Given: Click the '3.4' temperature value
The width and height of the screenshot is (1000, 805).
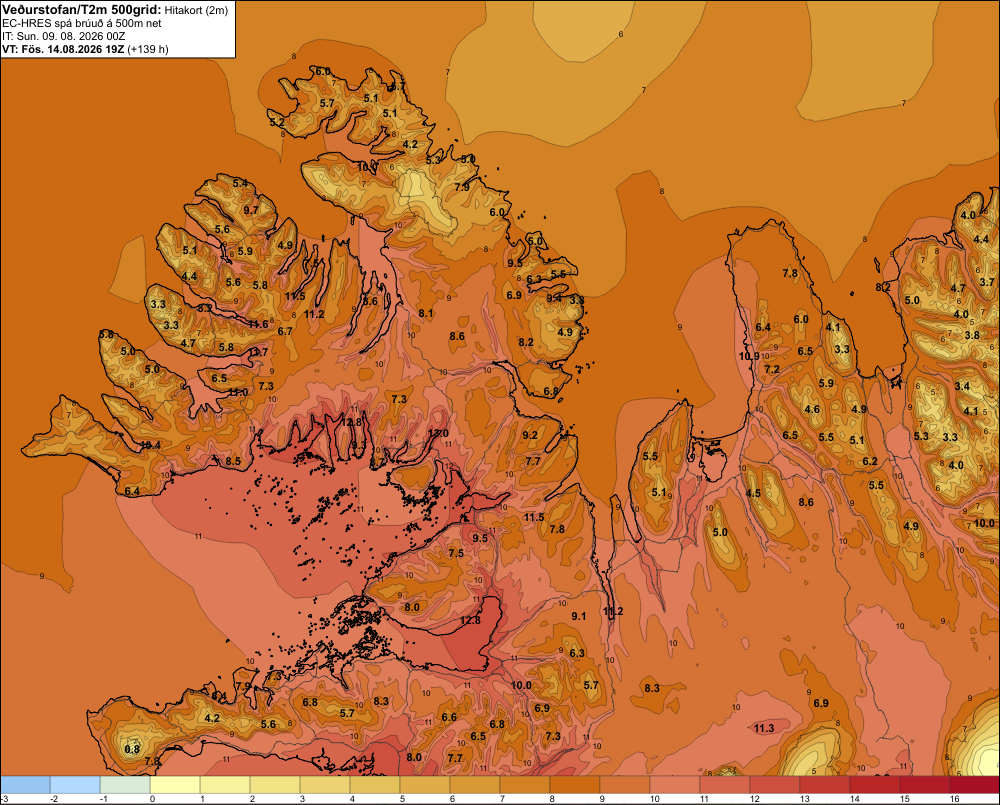Looking at the screenshot, I should point(962,386).
